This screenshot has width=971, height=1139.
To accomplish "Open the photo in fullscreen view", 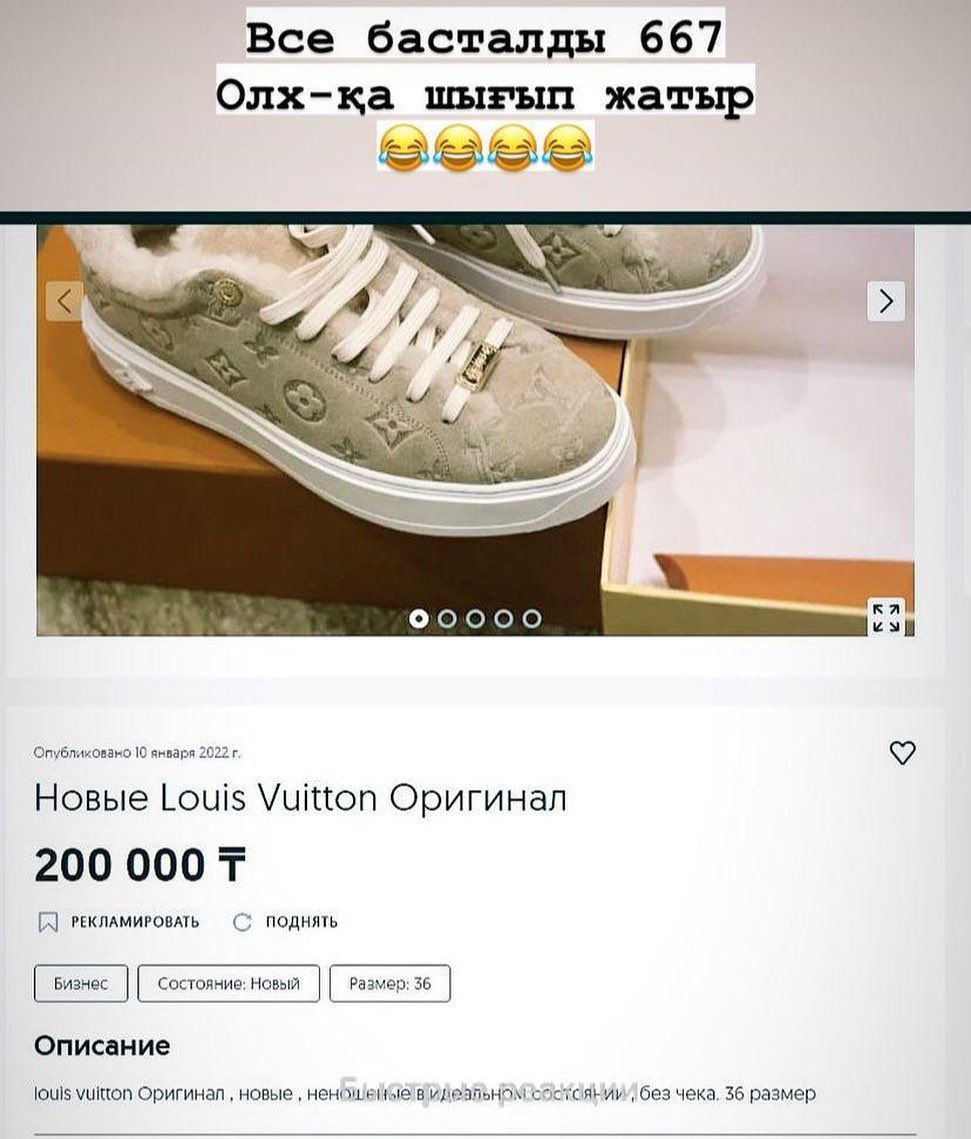I will tap(886, 617).
